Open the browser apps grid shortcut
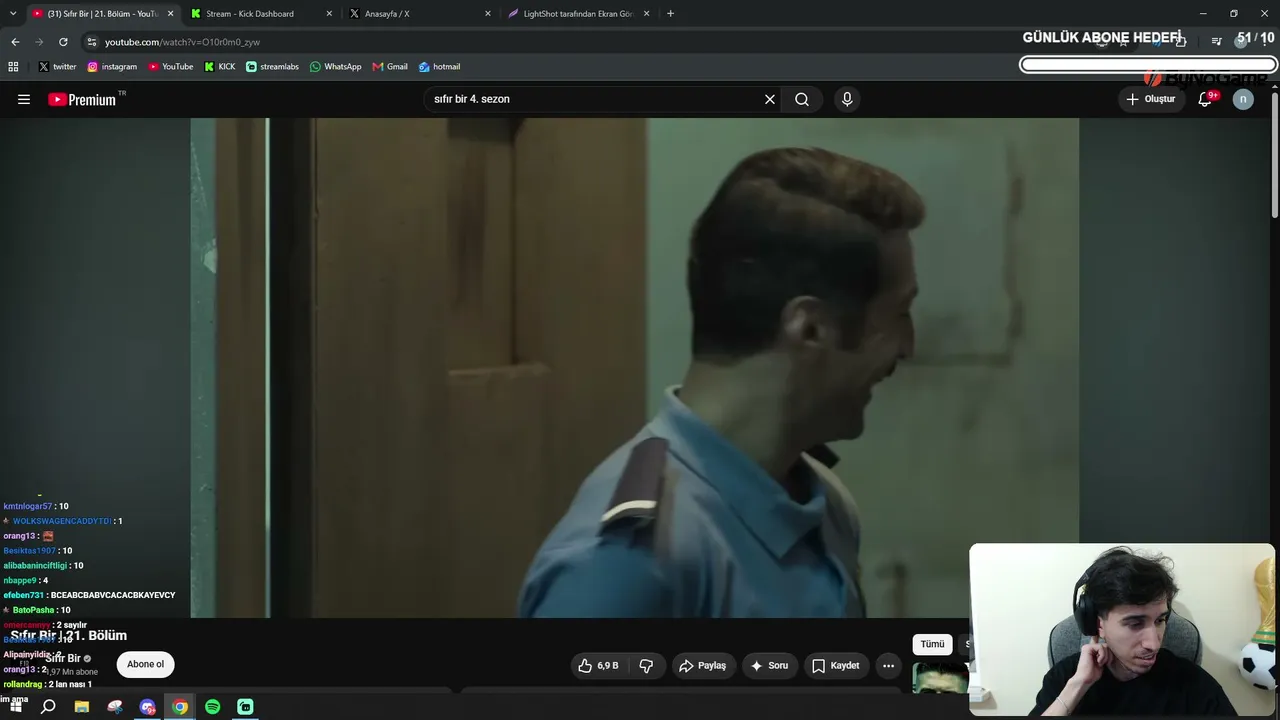Image resolution: width=1280 pixels, height=720 pixels. pyautogui.click(x=13, y=67)
